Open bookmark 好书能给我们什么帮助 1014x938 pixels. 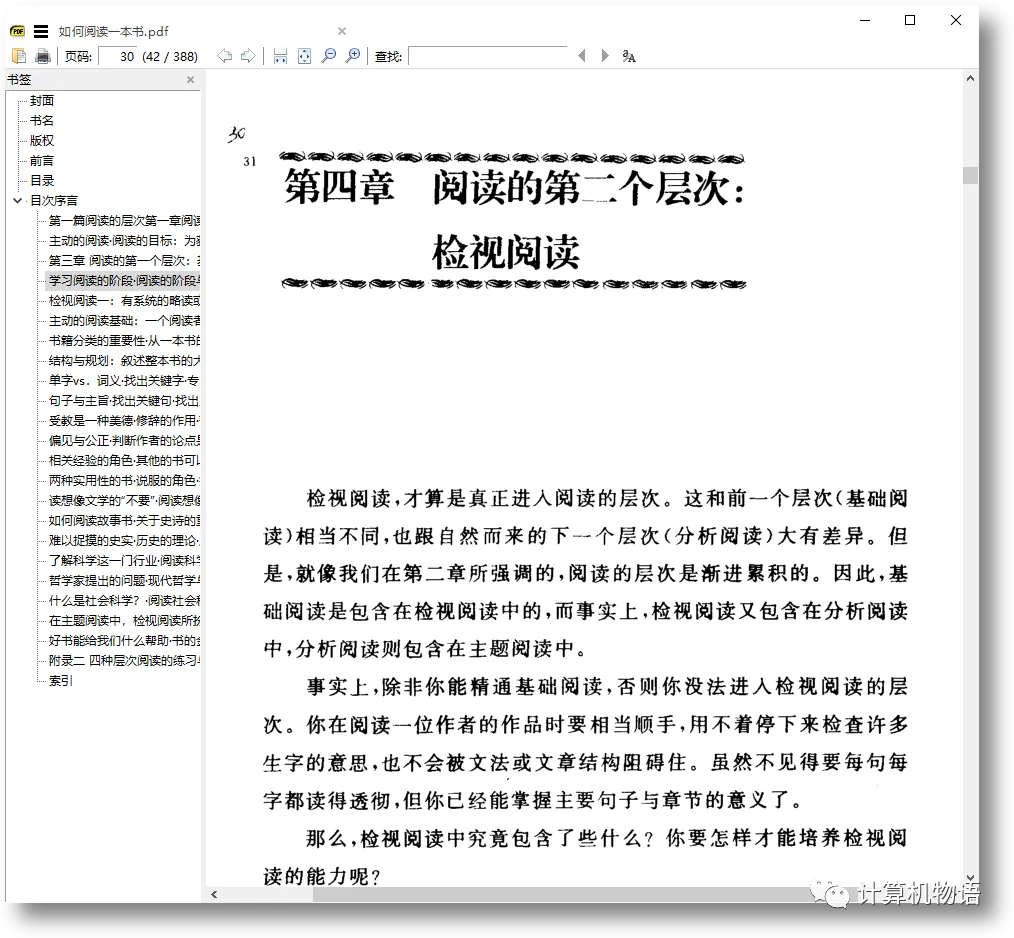click(x=124, y=641)
